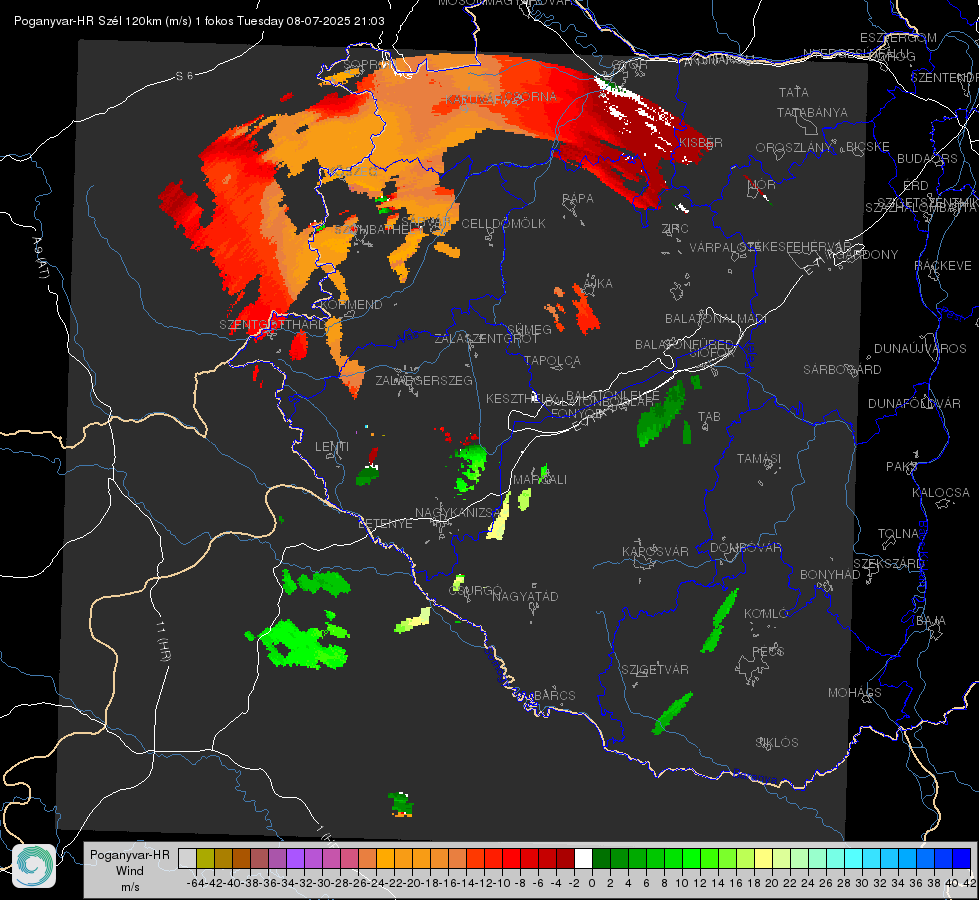The width and height of the screenshot is (979, 900).
Task: Click the NAGYKANIZSA label
Action: pyautogui.click(x=458, y=513)
